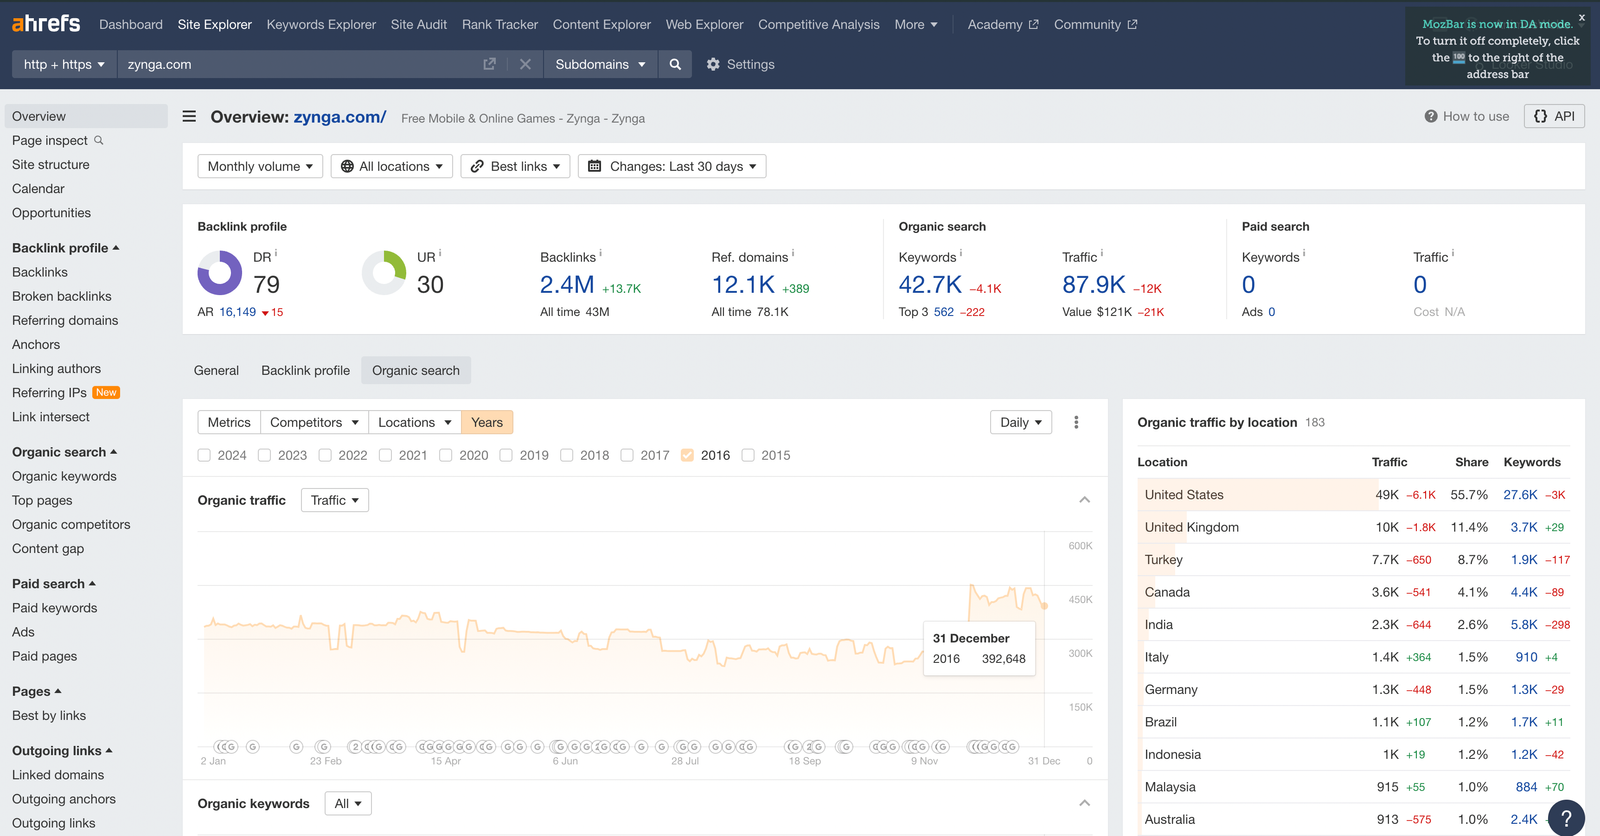Open Monthly volume dropdown
Image resolution: width=1600 pixels, height=836 pixels.
pyautogui.click(x=260, y=166)
